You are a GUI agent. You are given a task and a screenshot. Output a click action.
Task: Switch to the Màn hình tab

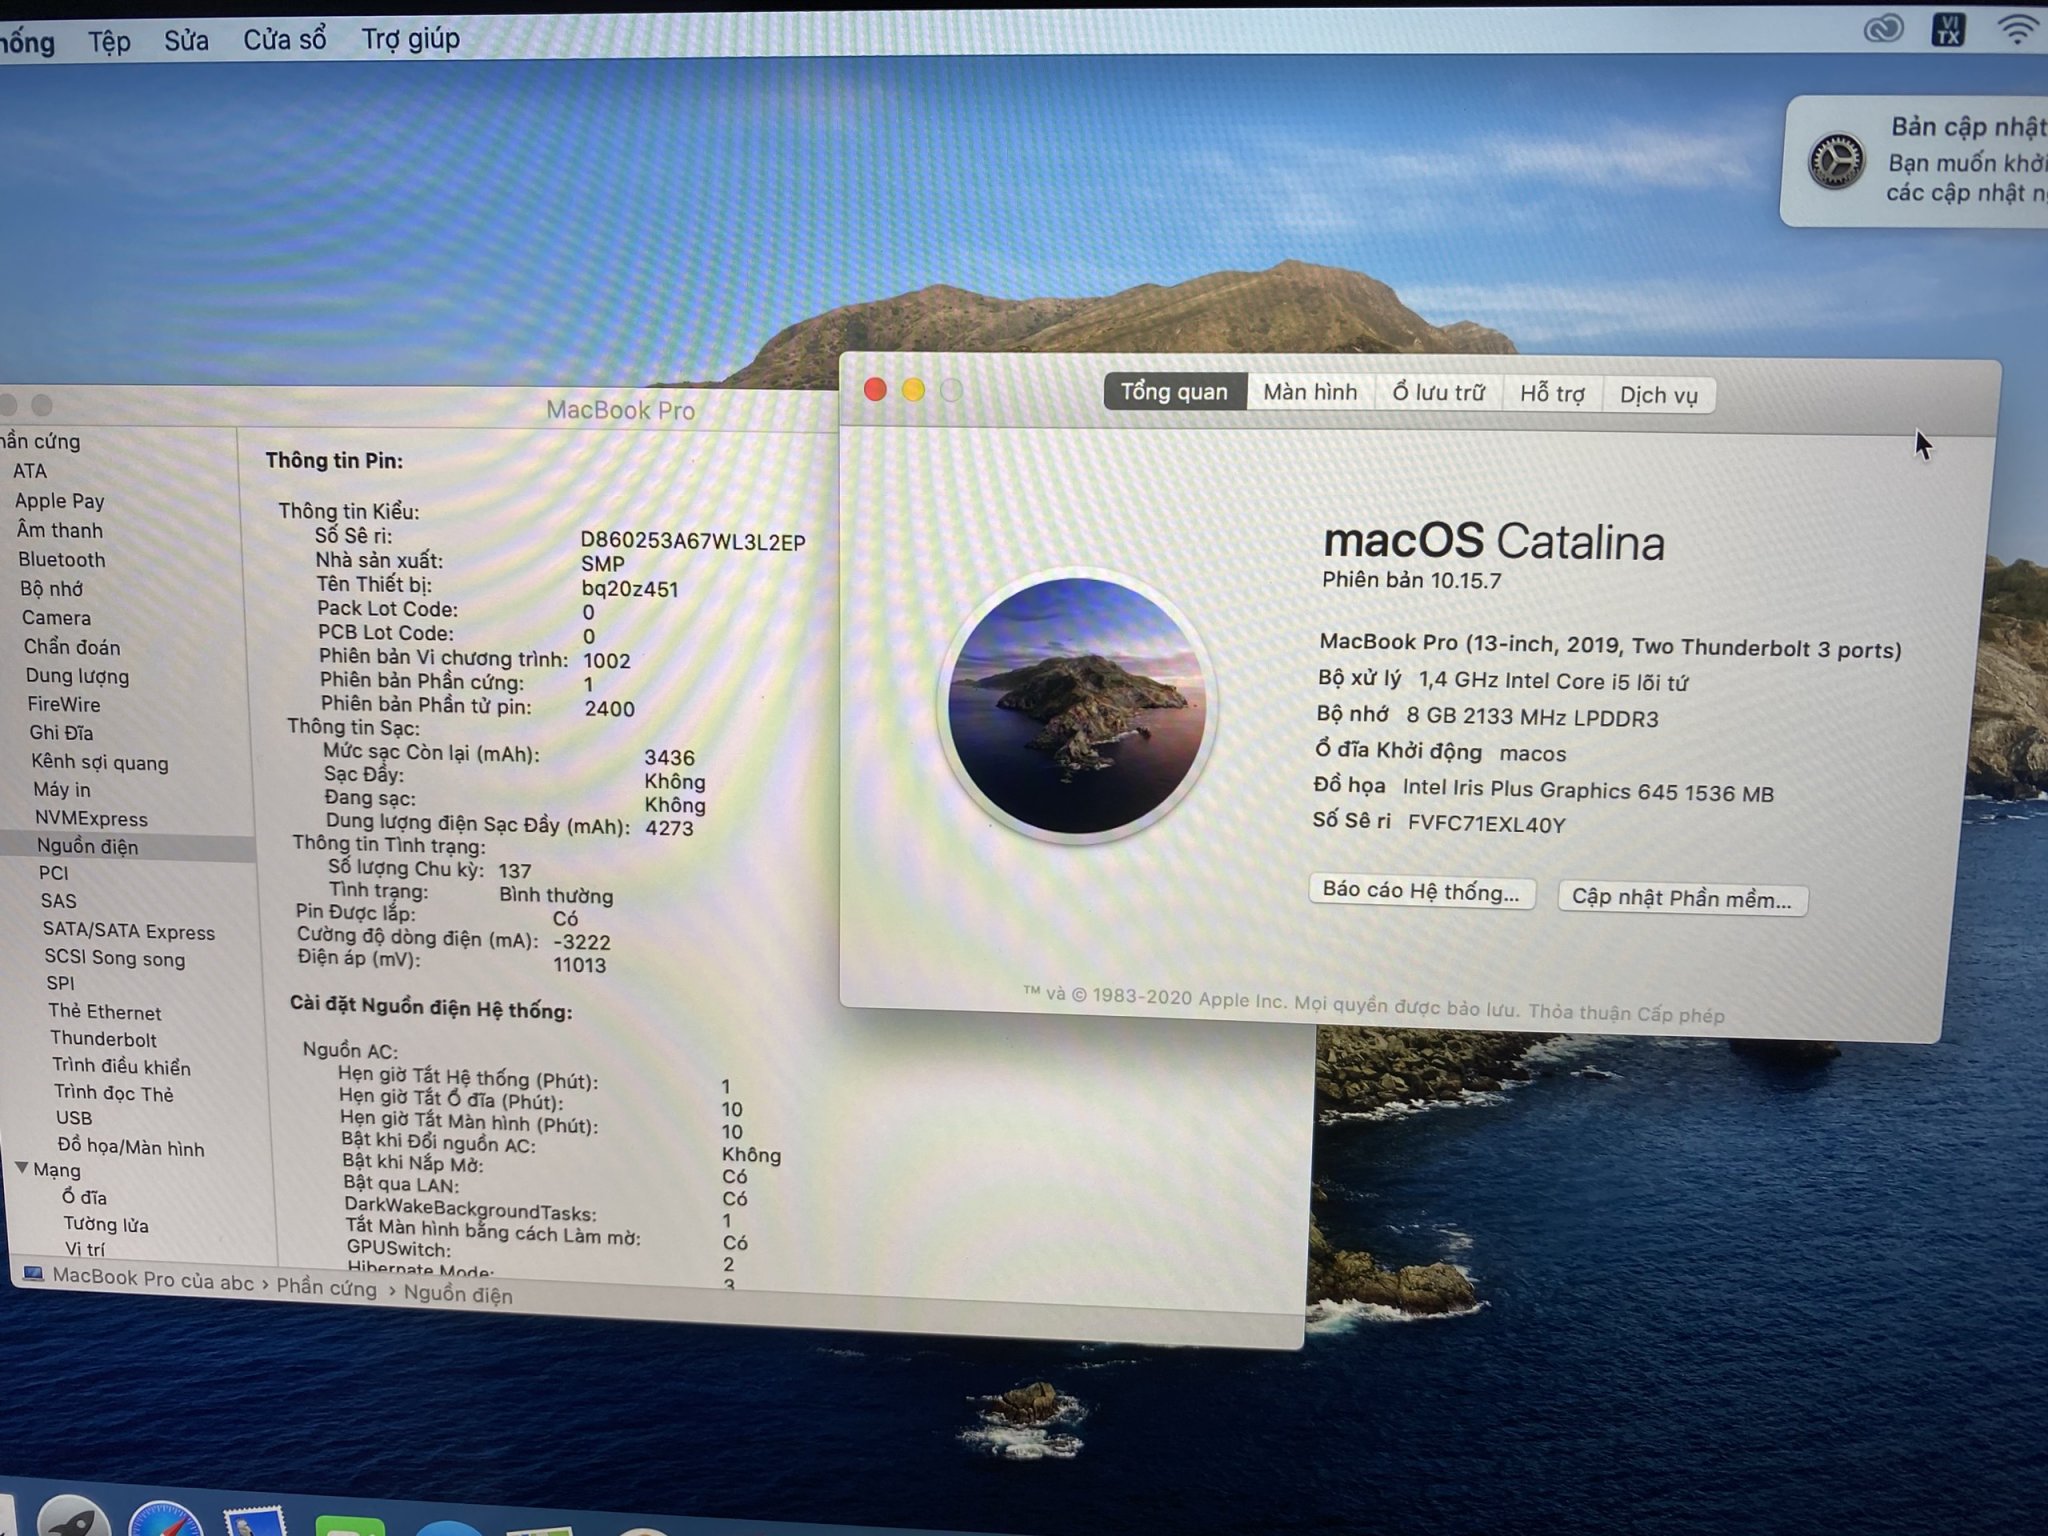pos(1310,392)
